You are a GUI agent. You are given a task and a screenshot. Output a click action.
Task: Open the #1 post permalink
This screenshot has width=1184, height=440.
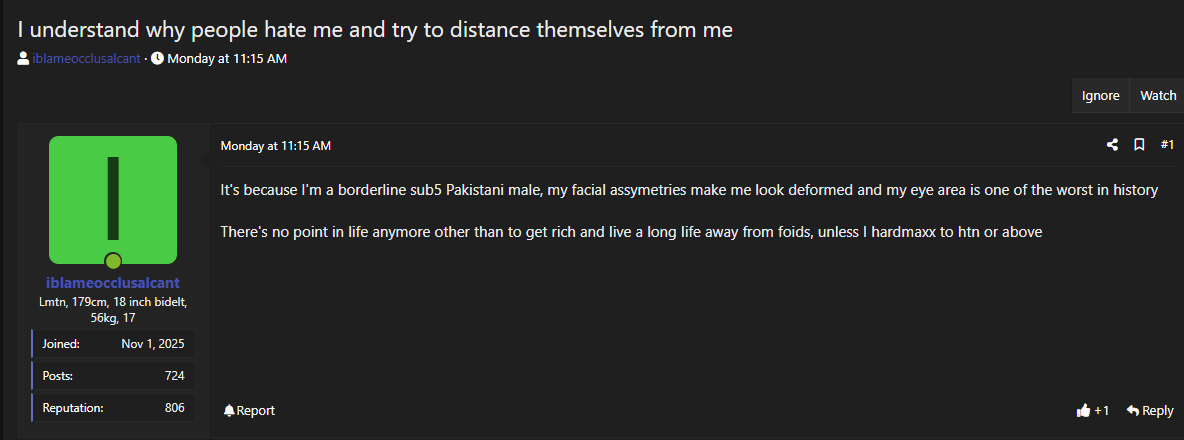pyautogui.click(x=1167, y=145)
